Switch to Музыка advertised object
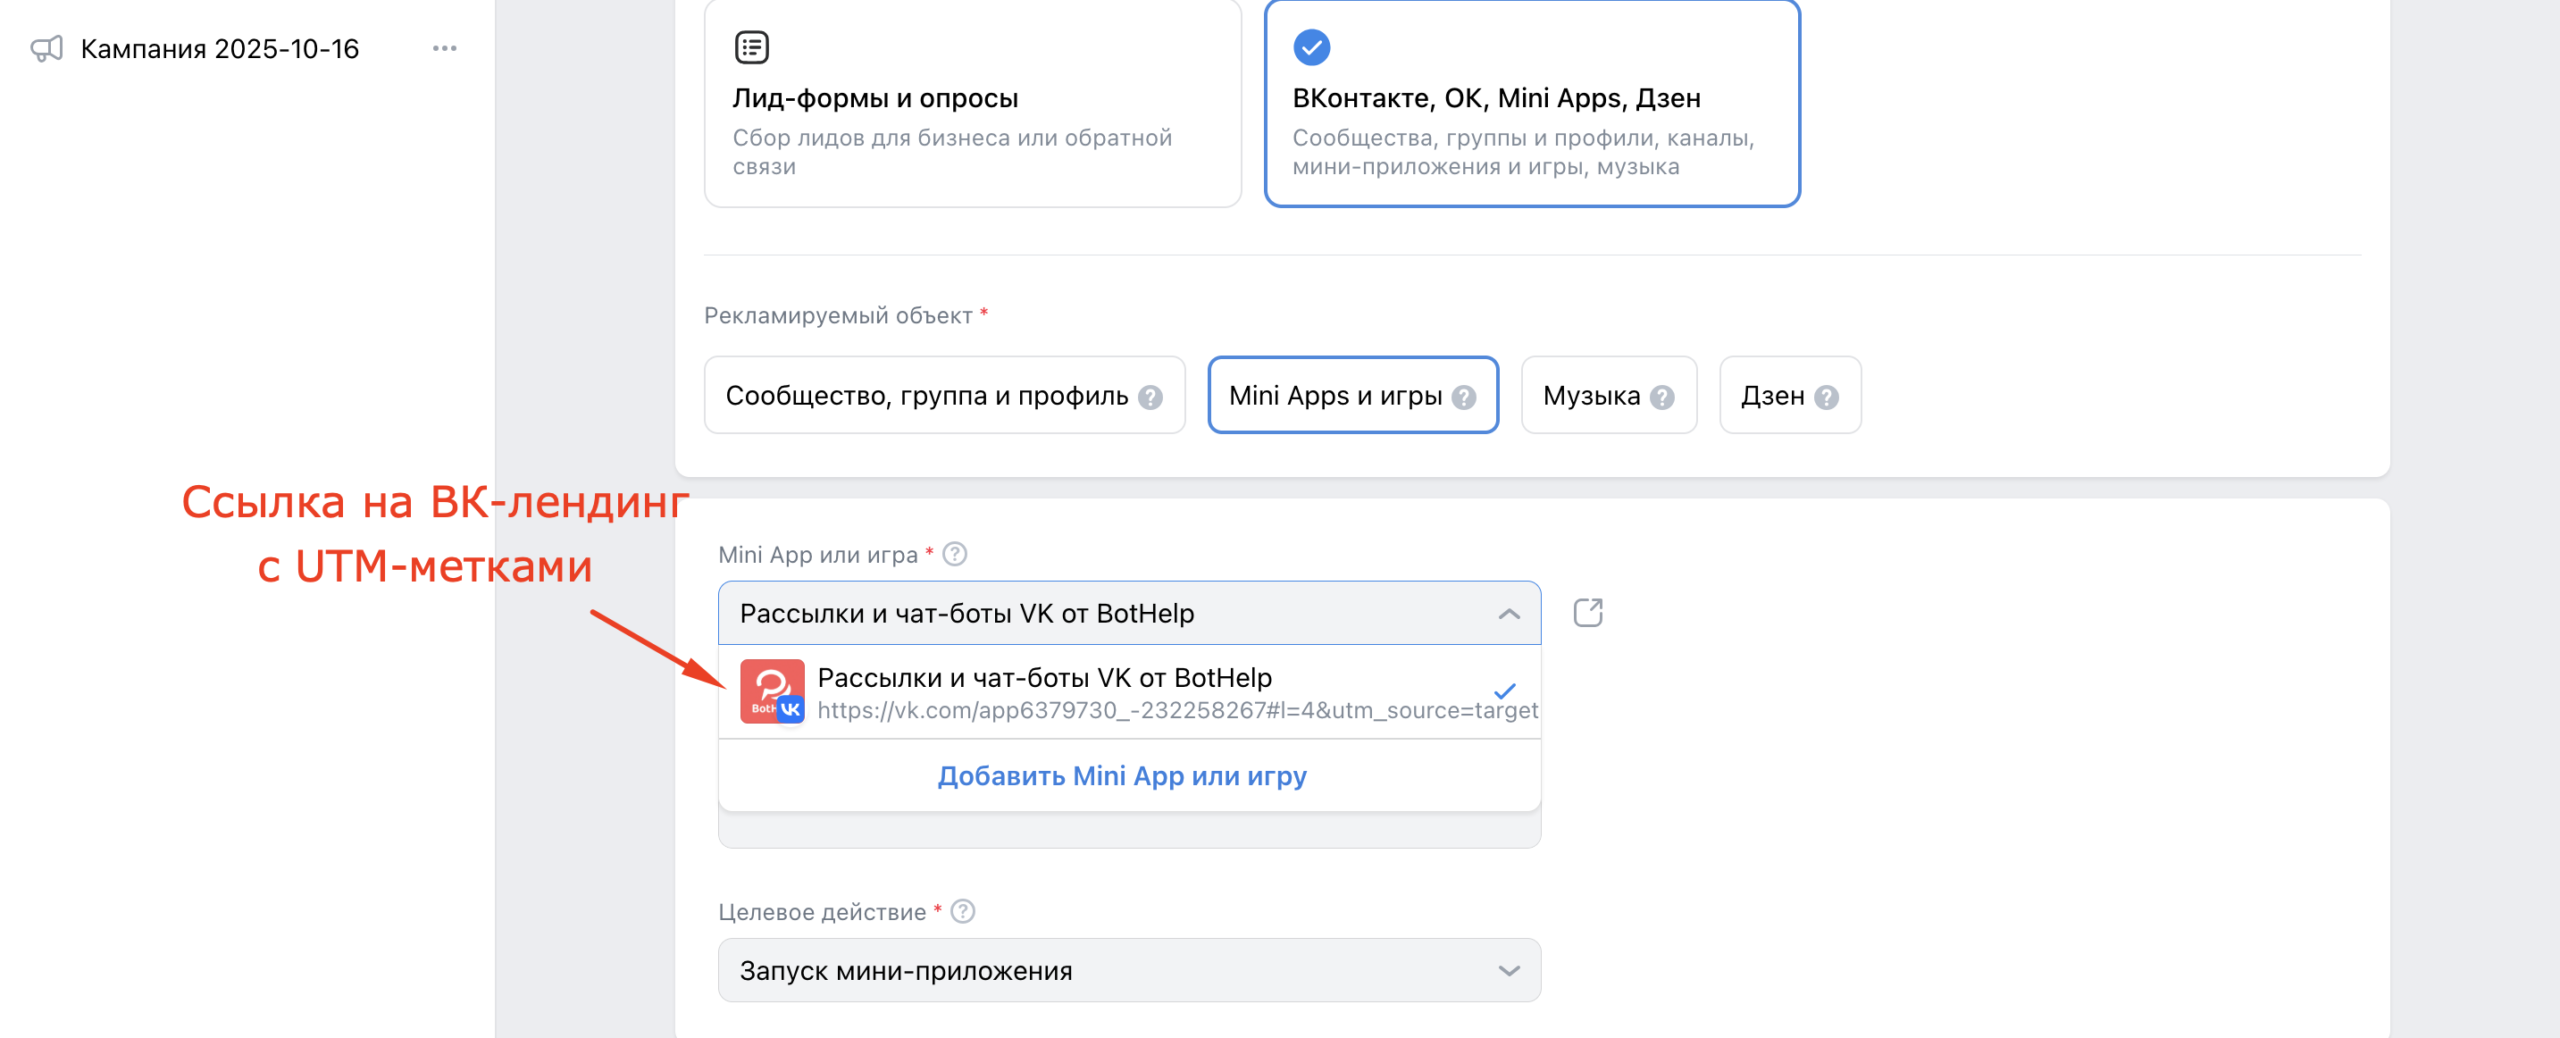Image resolution: width=2560 pixels, height=1038 pixels. [x=1591, y=396]
